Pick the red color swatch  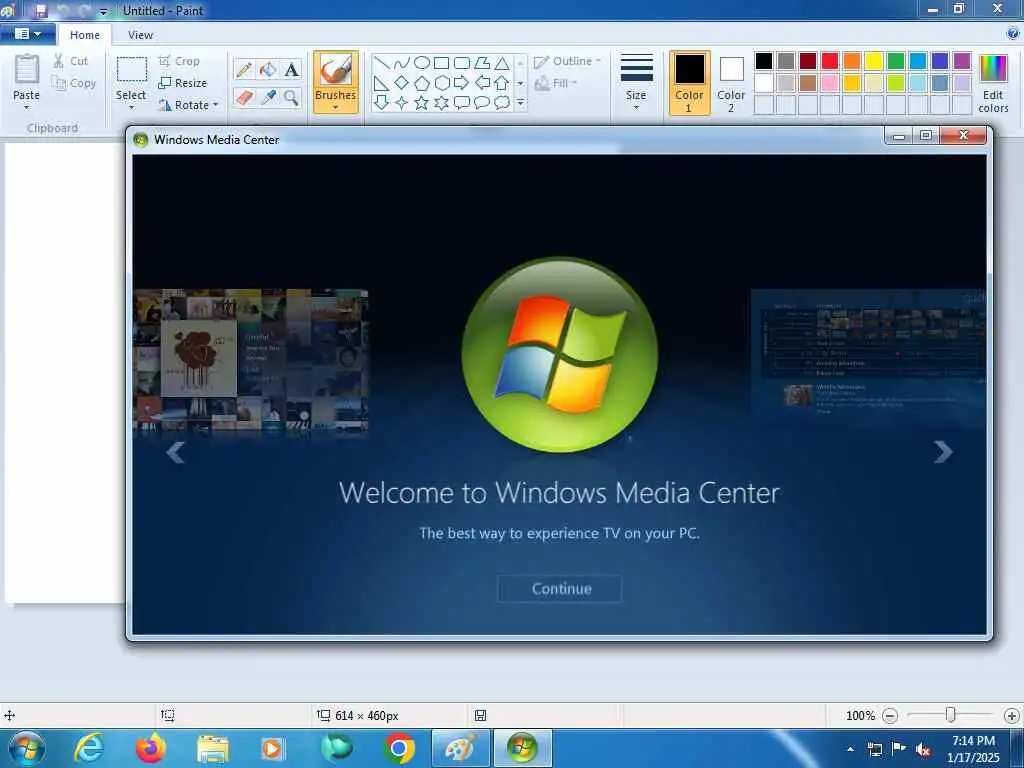point(830,61)
